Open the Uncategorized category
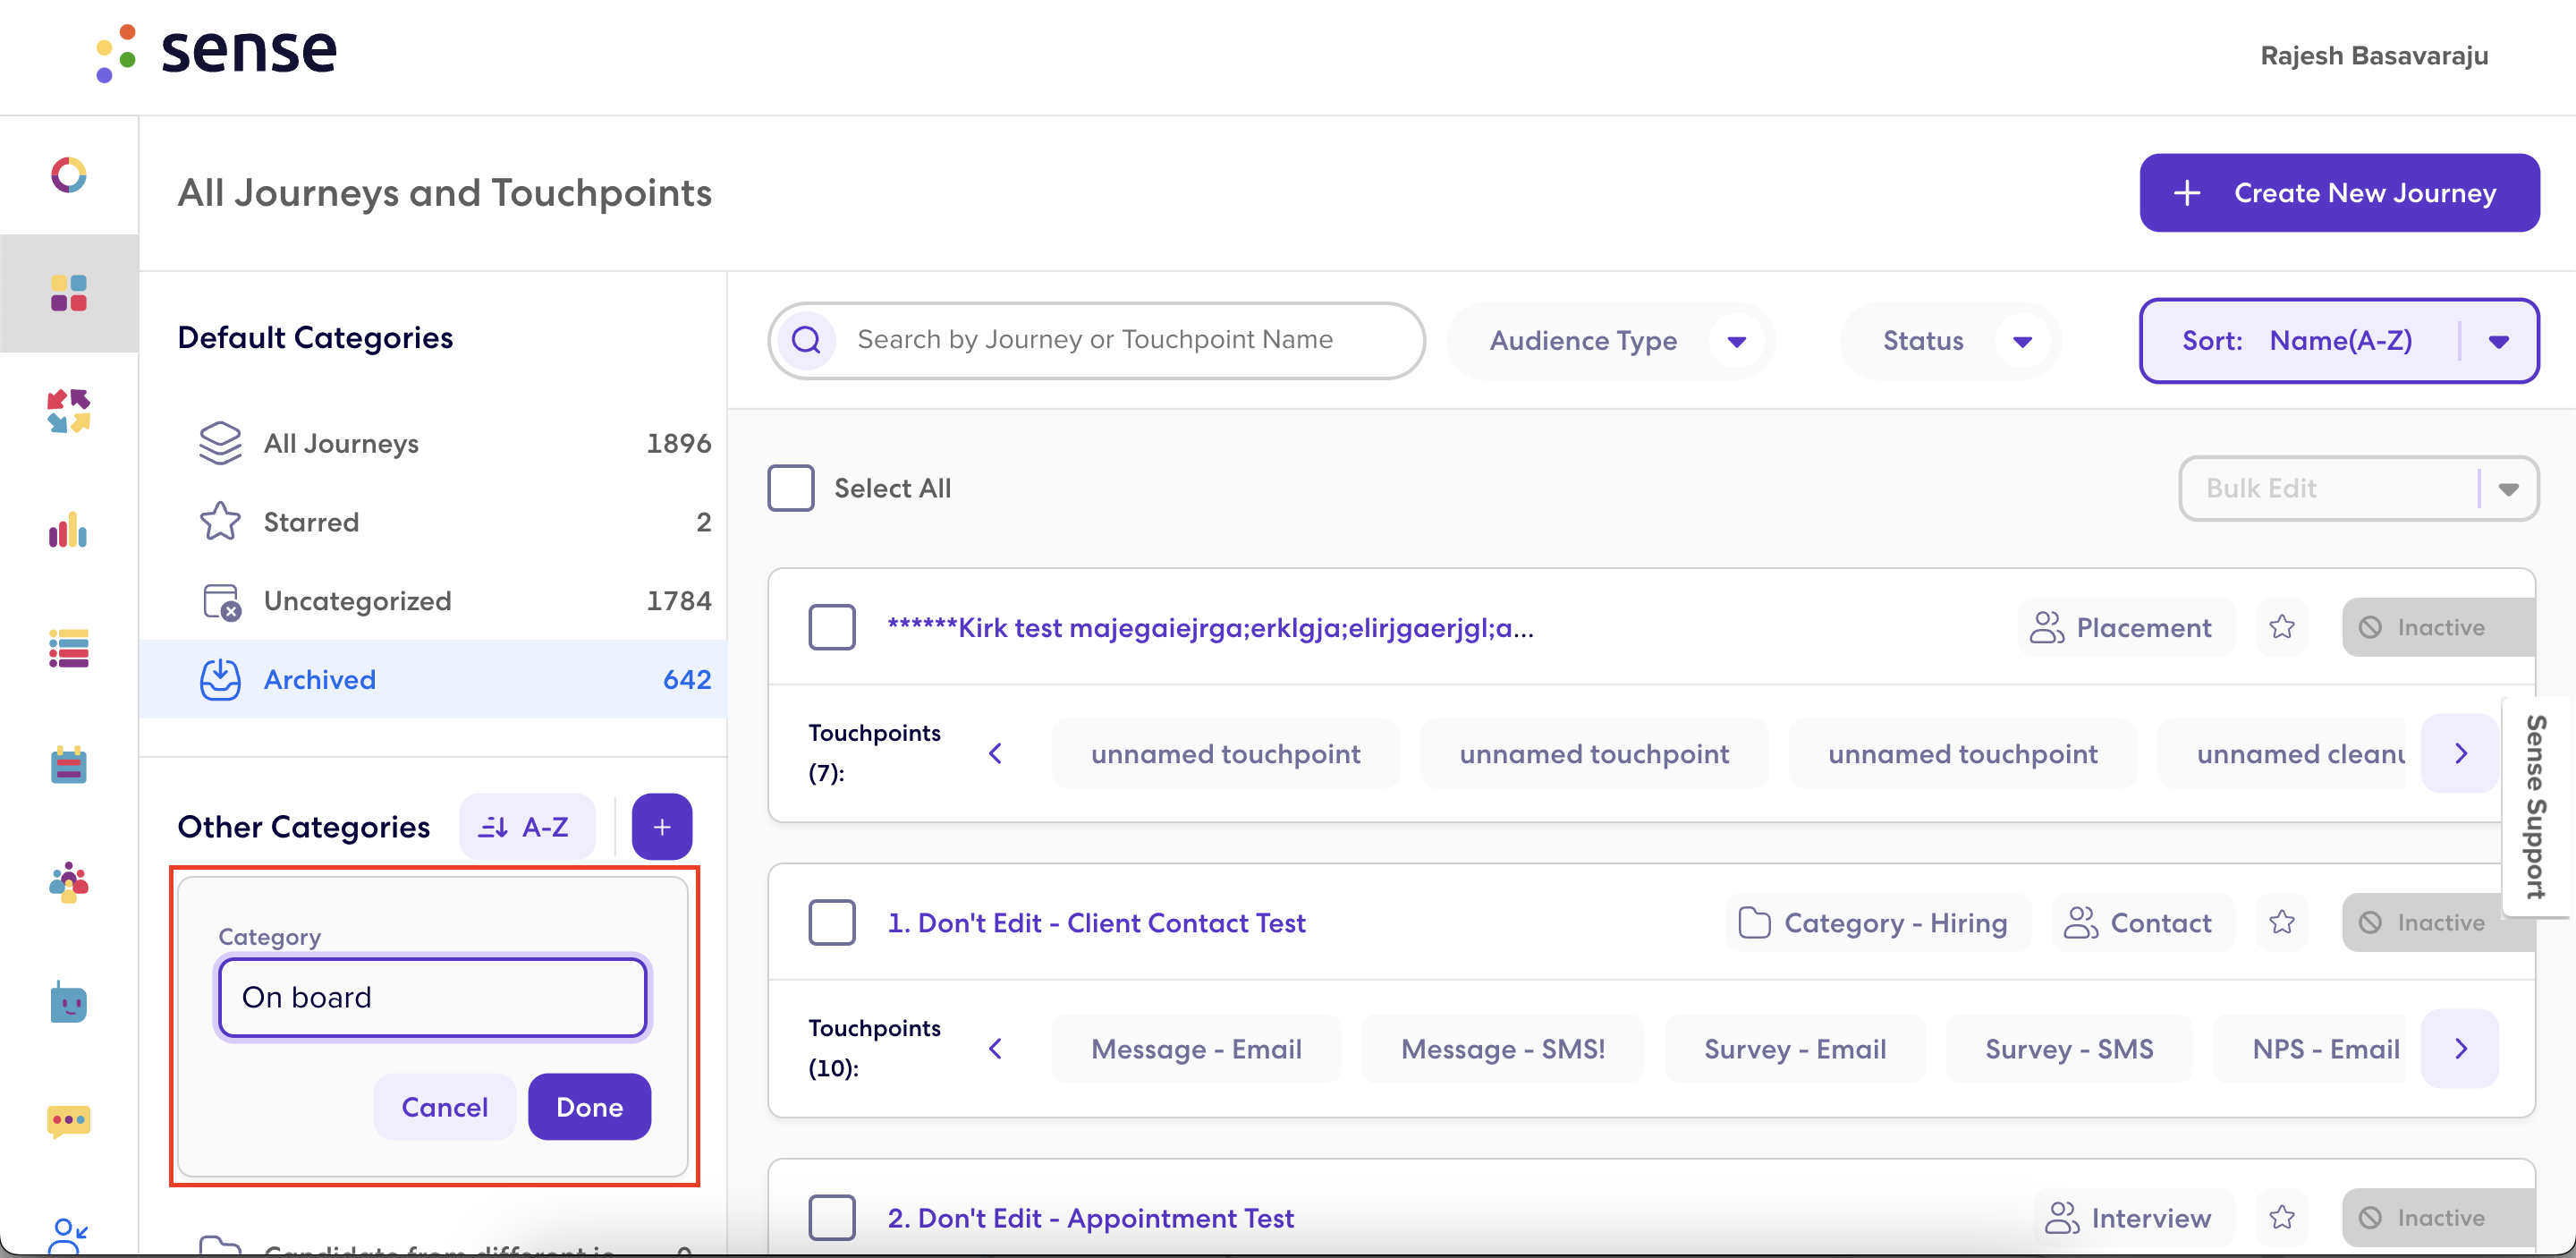The width and height of the screenshot is (2576, 1258). coord(433,600)
